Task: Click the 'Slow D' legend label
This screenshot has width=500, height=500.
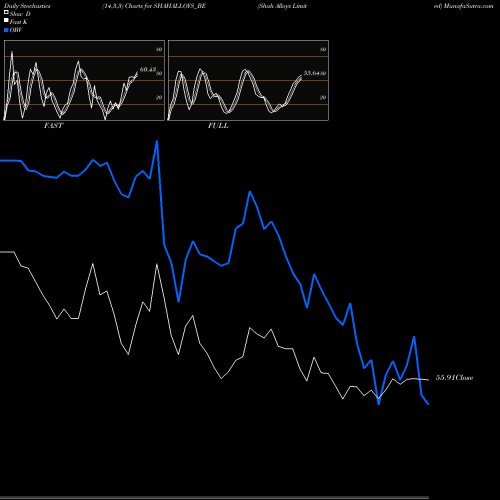Action: 20,14
